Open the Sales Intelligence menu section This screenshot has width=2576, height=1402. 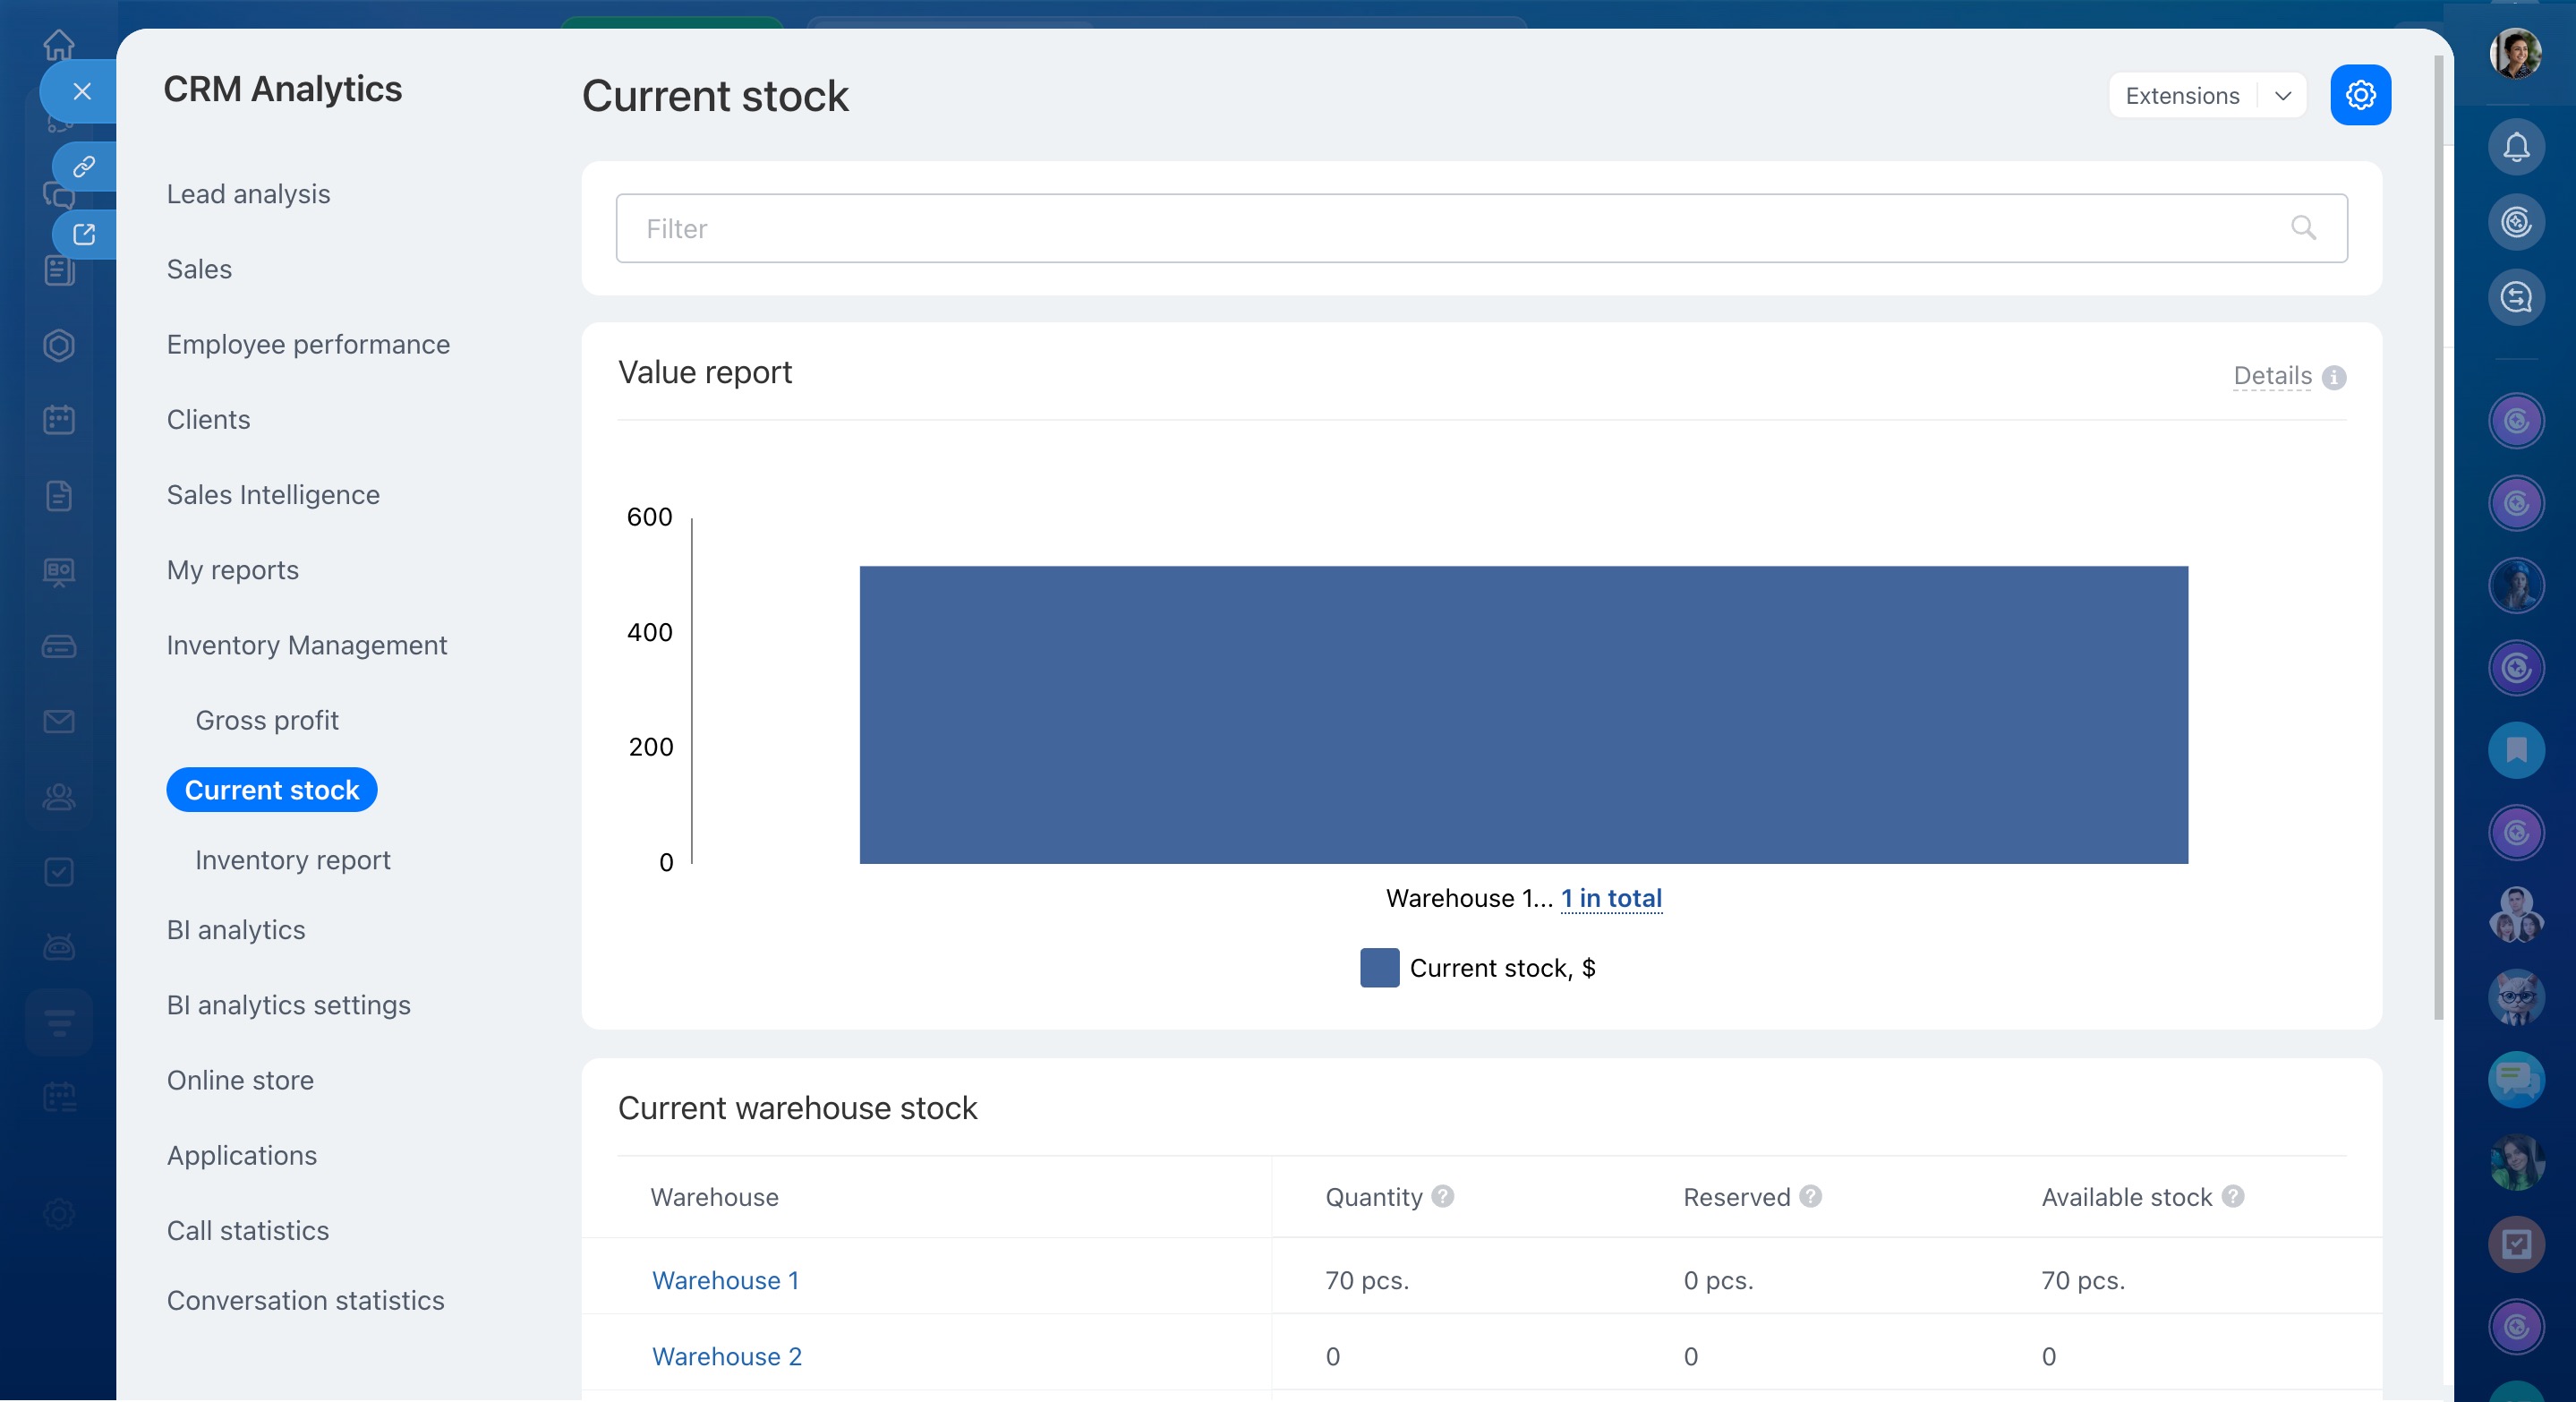coord(273,495)
